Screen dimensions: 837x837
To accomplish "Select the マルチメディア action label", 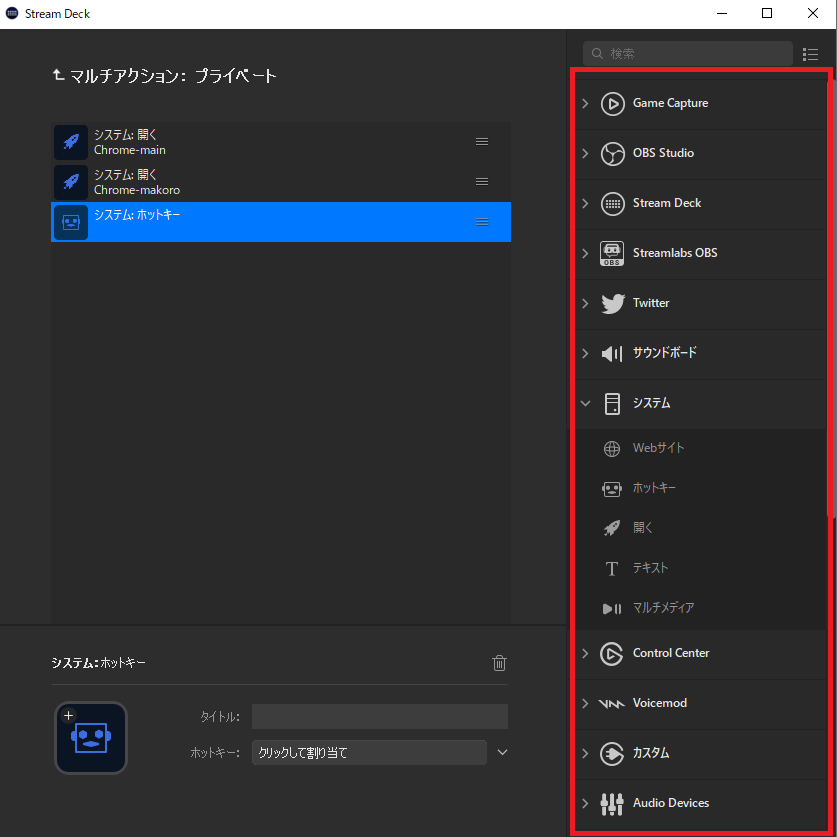I will coord(663,609).
